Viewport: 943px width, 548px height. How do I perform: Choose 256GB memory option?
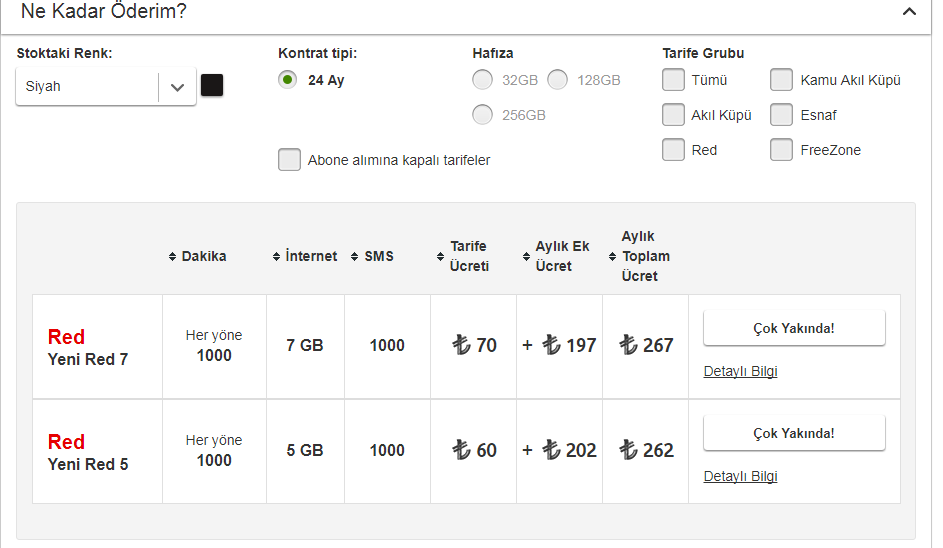coord(482,115)
